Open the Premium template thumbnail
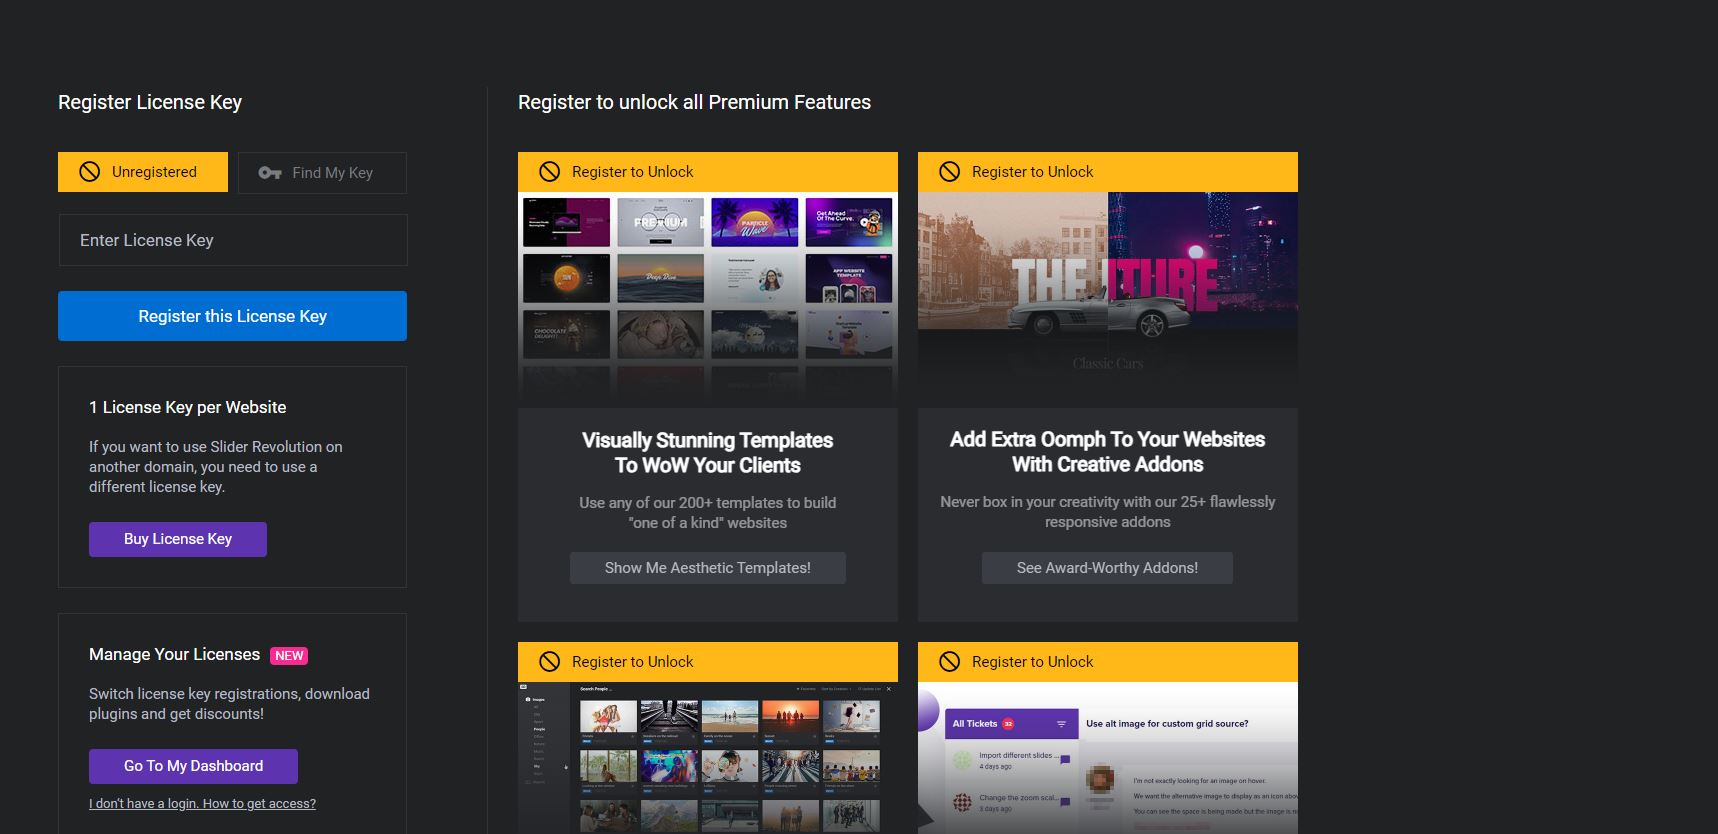This screenshot has height=834, width=1718. coord(661,222)
